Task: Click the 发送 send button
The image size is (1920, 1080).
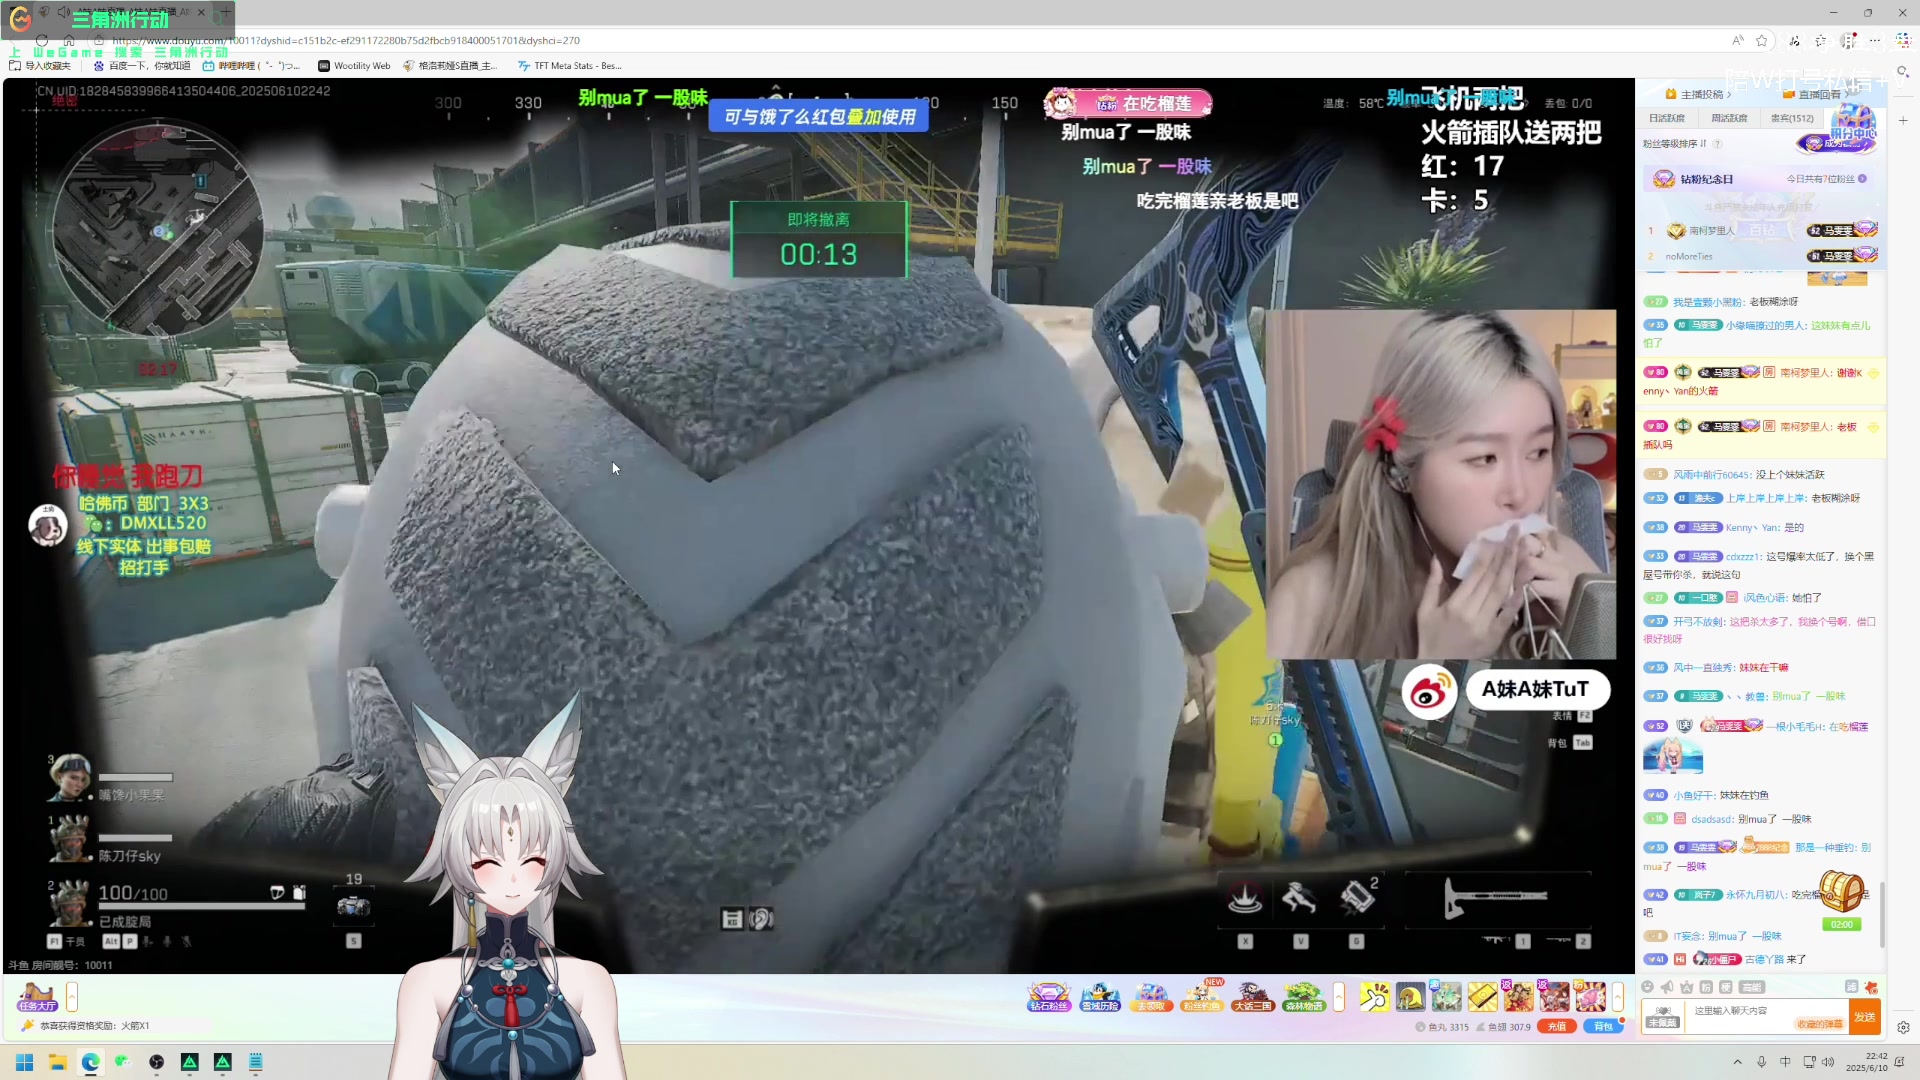Action: pos(1864,1017)
